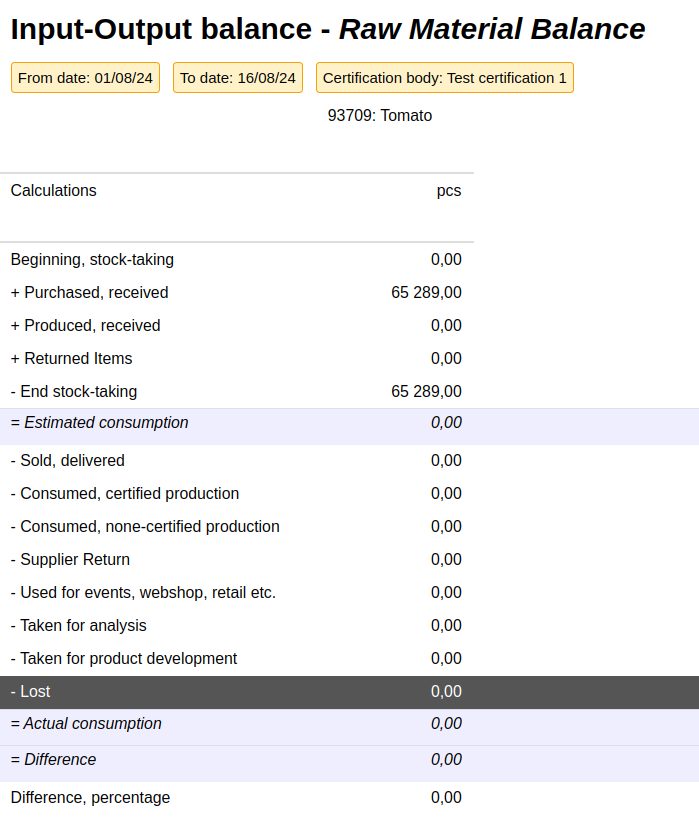
Task: Click the Supplier Return row label
Action: (70, 560)
